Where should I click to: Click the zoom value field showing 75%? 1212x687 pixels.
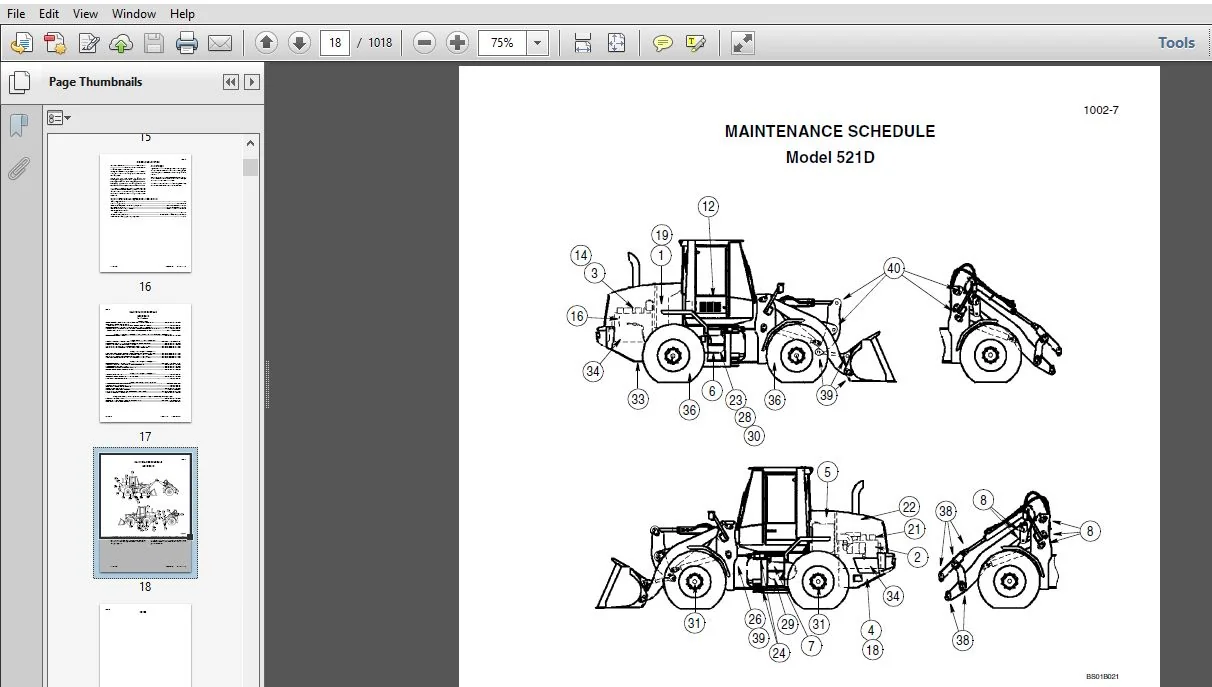pyautogui.click(x=502, y=43)
